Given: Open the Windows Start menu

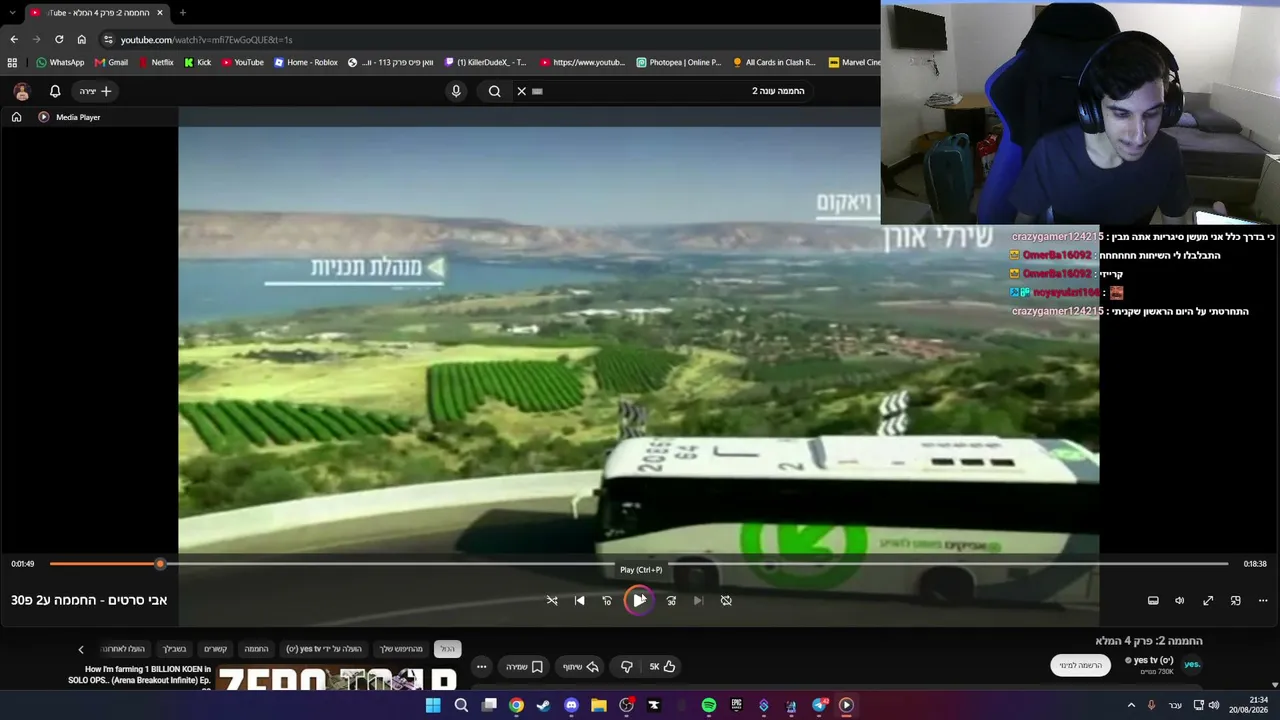Looking at the screenshot, I should click(433, 705).
